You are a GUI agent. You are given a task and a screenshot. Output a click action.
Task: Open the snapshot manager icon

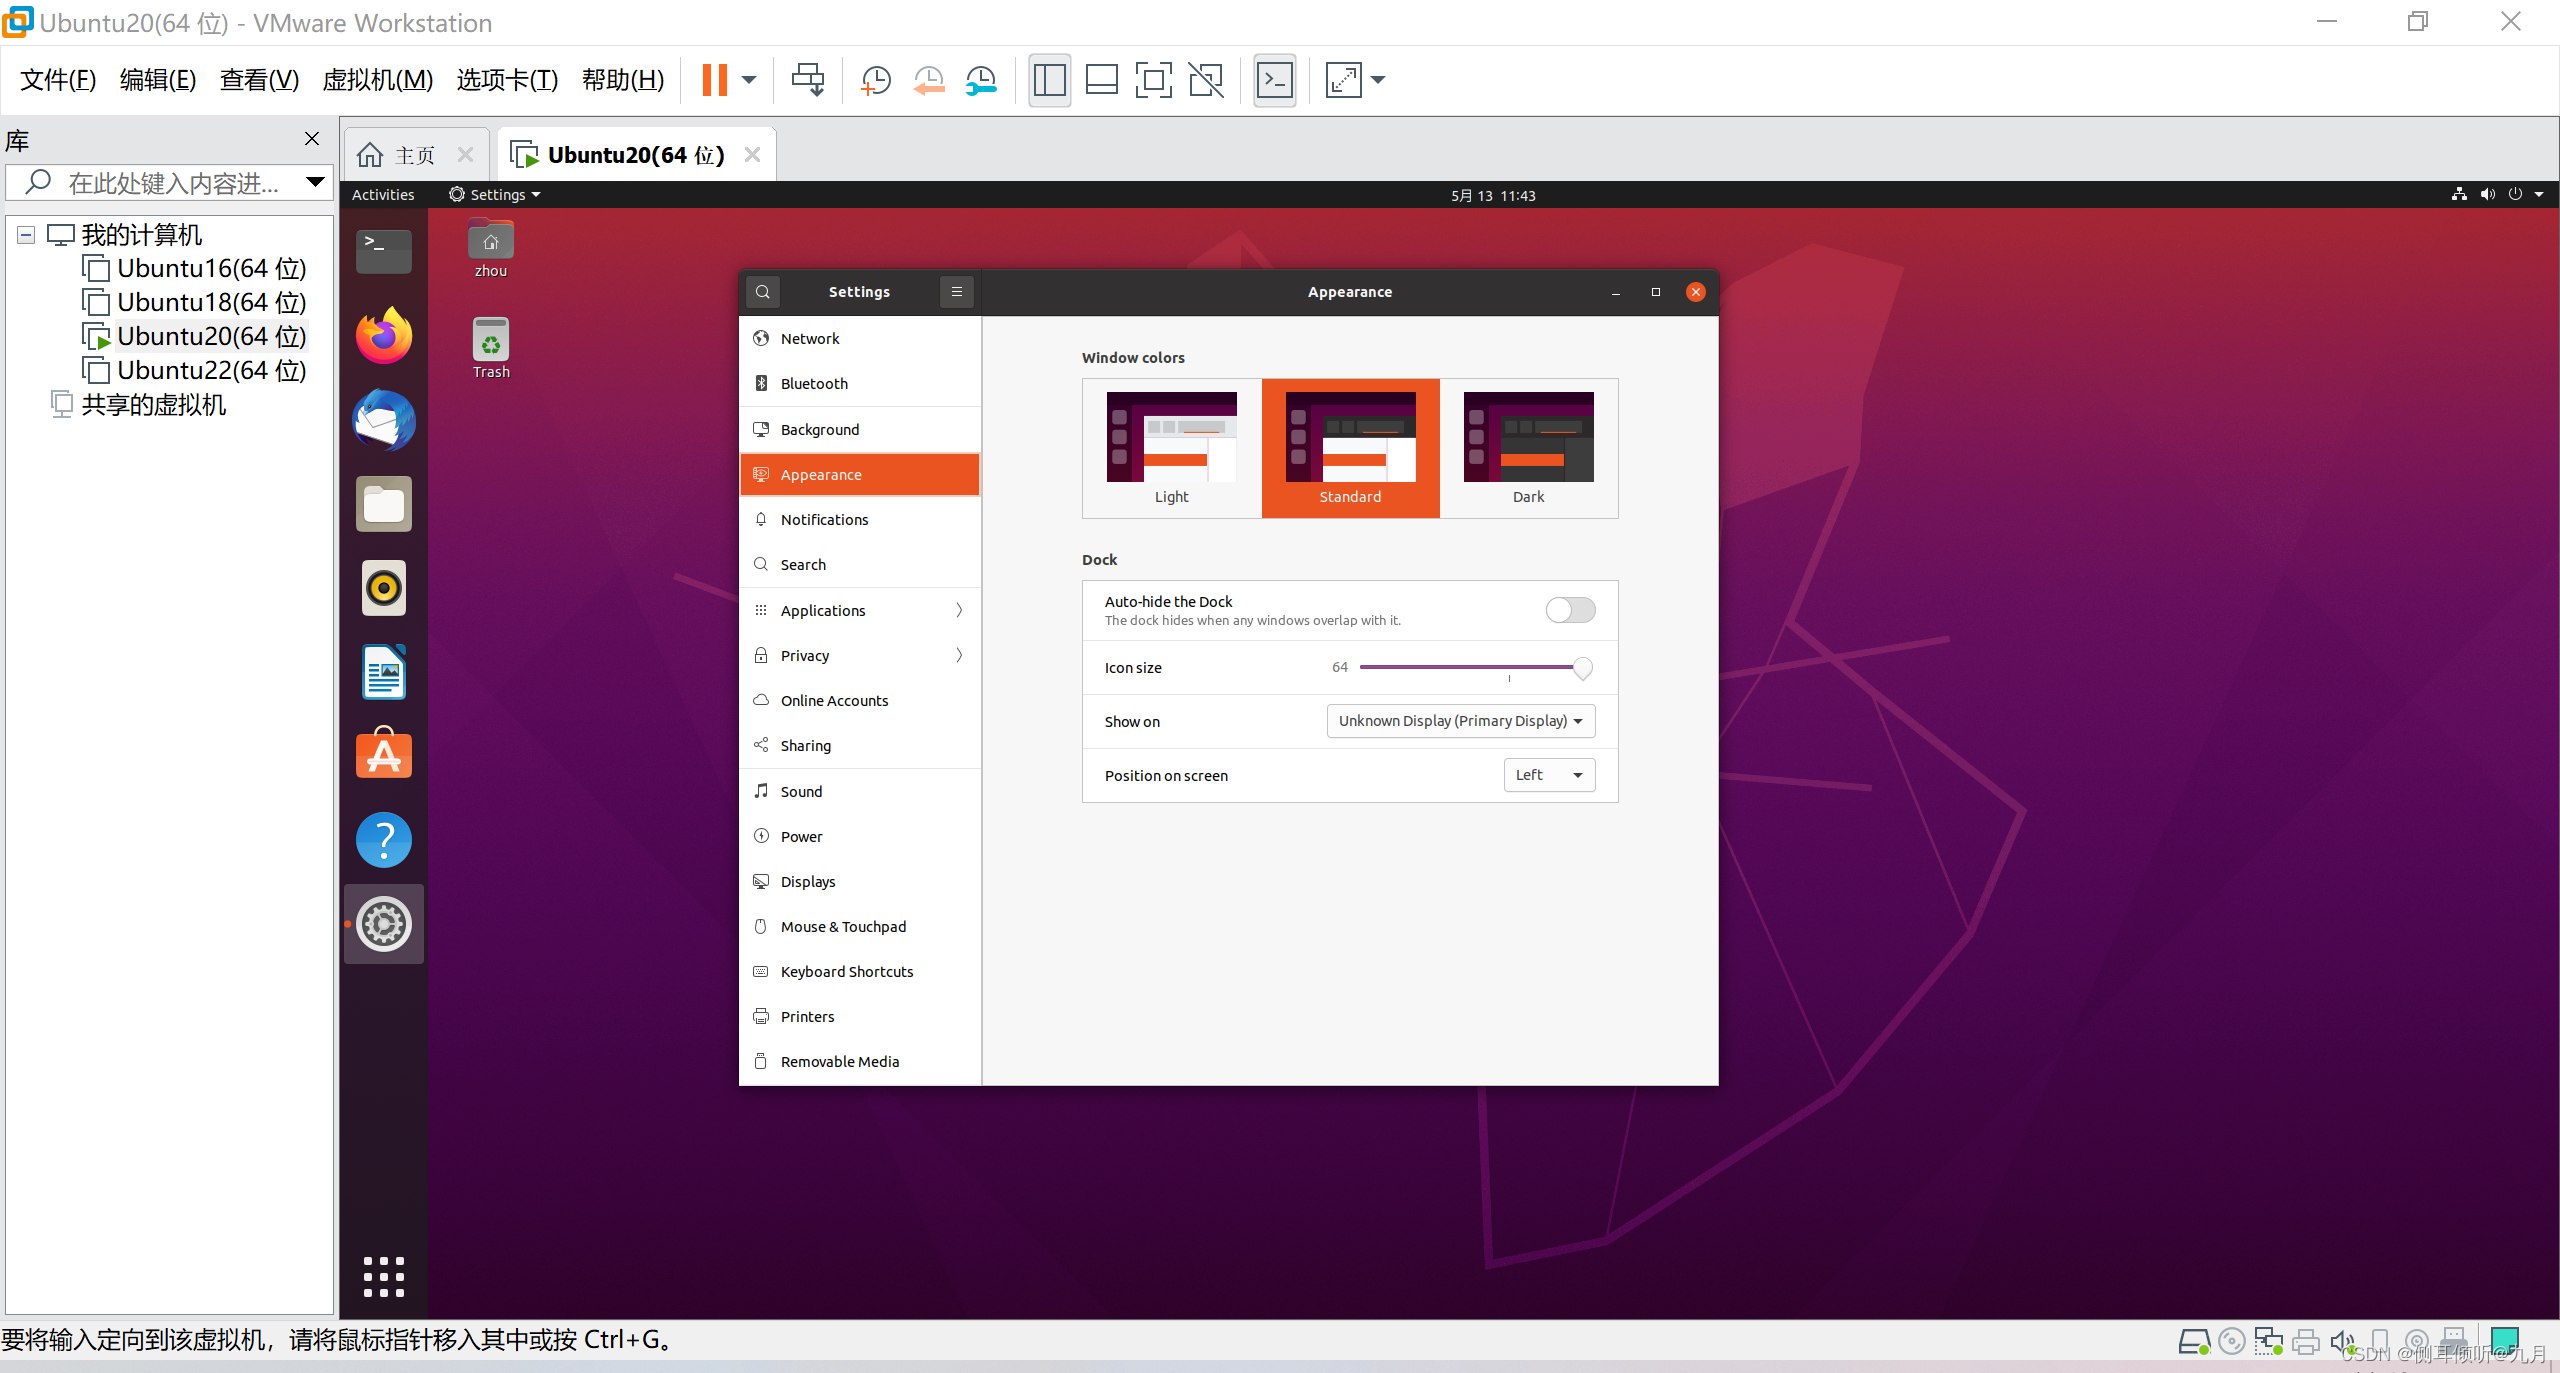981,80
